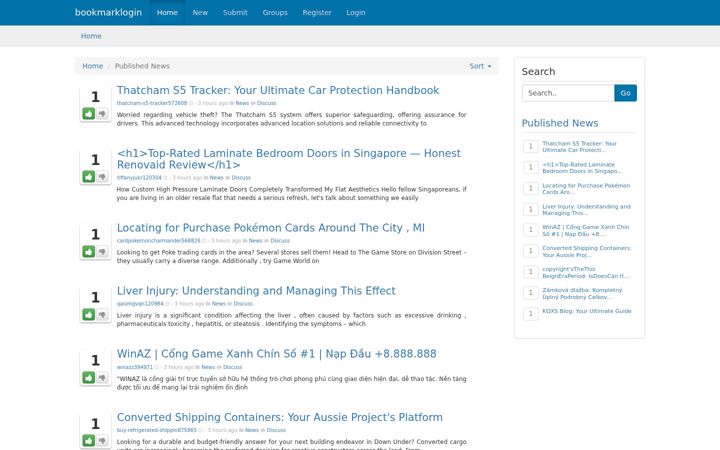This screenshot has width=720, height=450.
Task: Go to the New menu item
Action: tap(200, 12)
